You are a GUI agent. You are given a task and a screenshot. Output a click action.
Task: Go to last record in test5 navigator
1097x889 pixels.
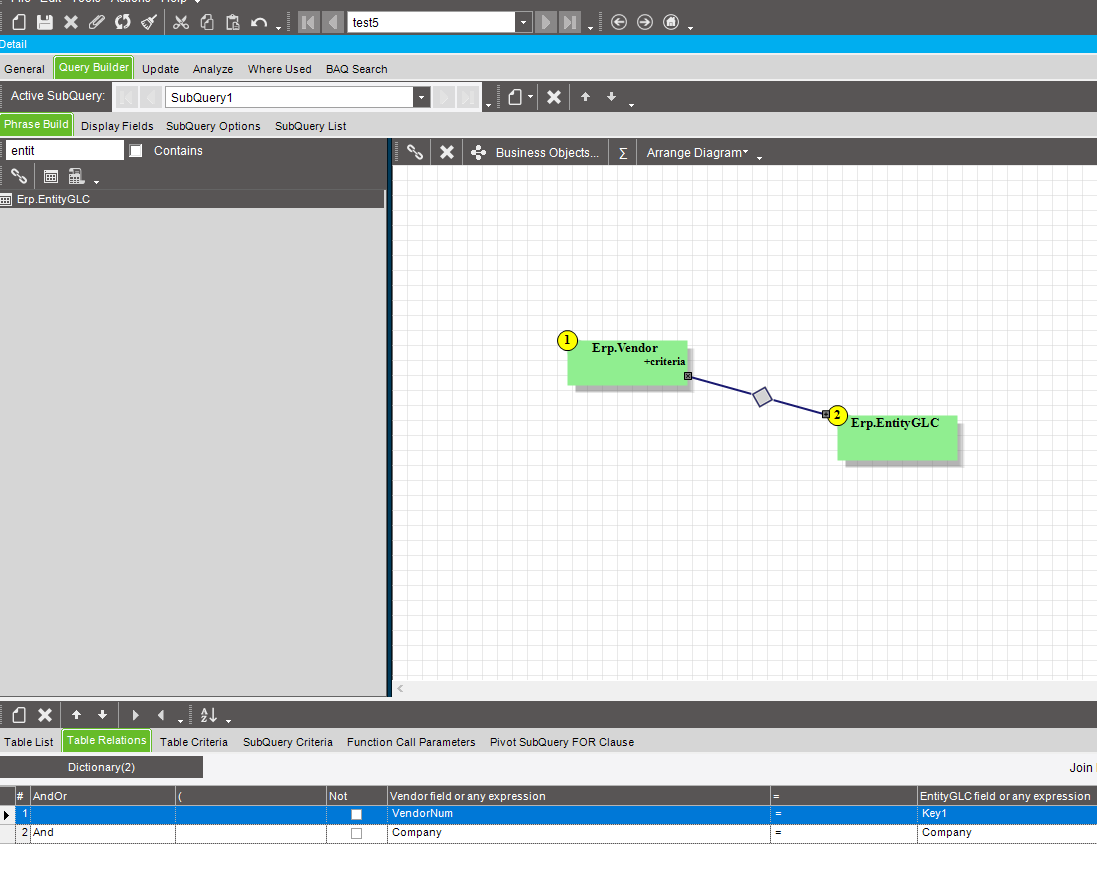point(570,22)
